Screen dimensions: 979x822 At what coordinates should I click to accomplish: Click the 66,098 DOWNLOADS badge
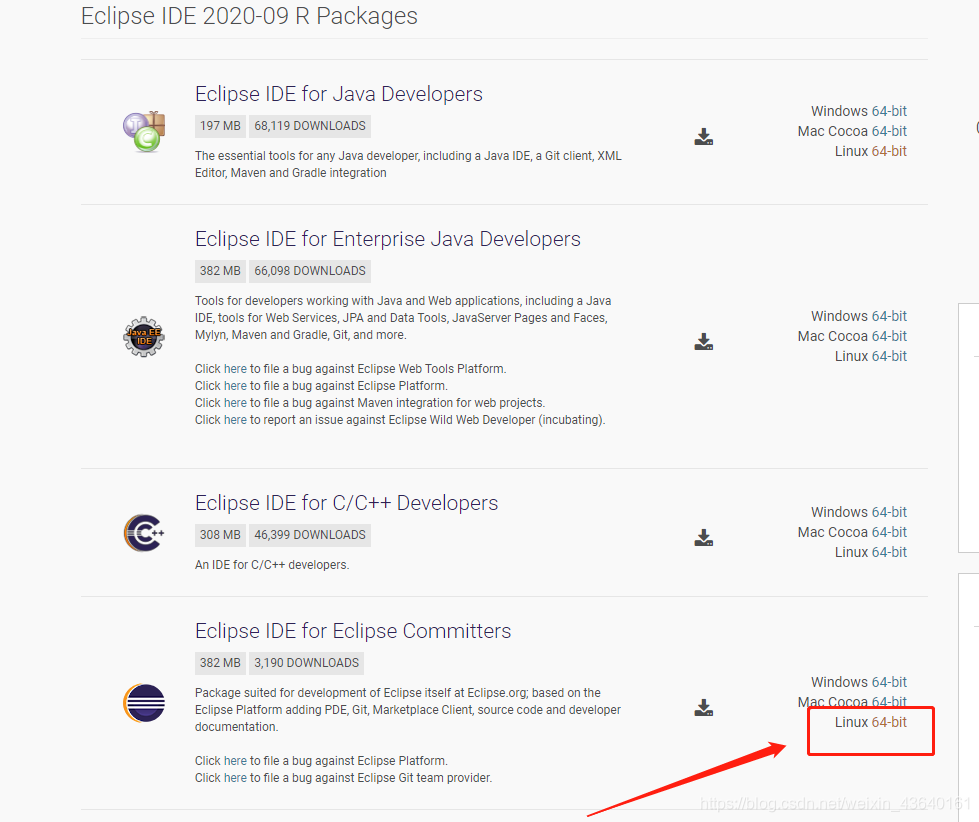[x=310, y=271]
